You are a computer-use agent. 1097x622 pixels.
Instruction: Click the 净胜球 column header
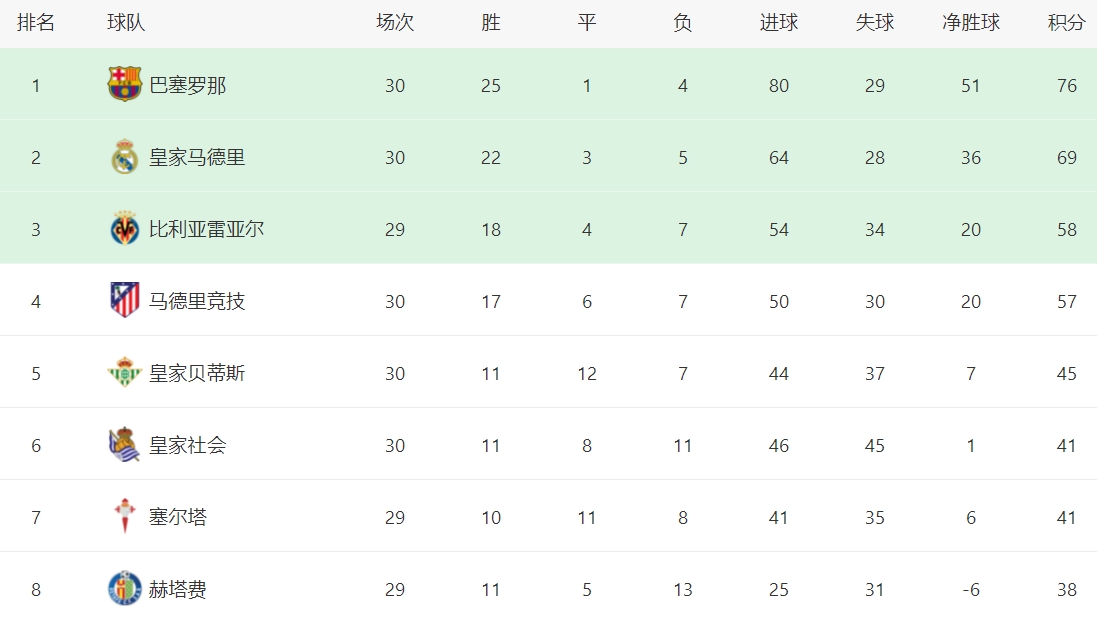tap(970, 23)
